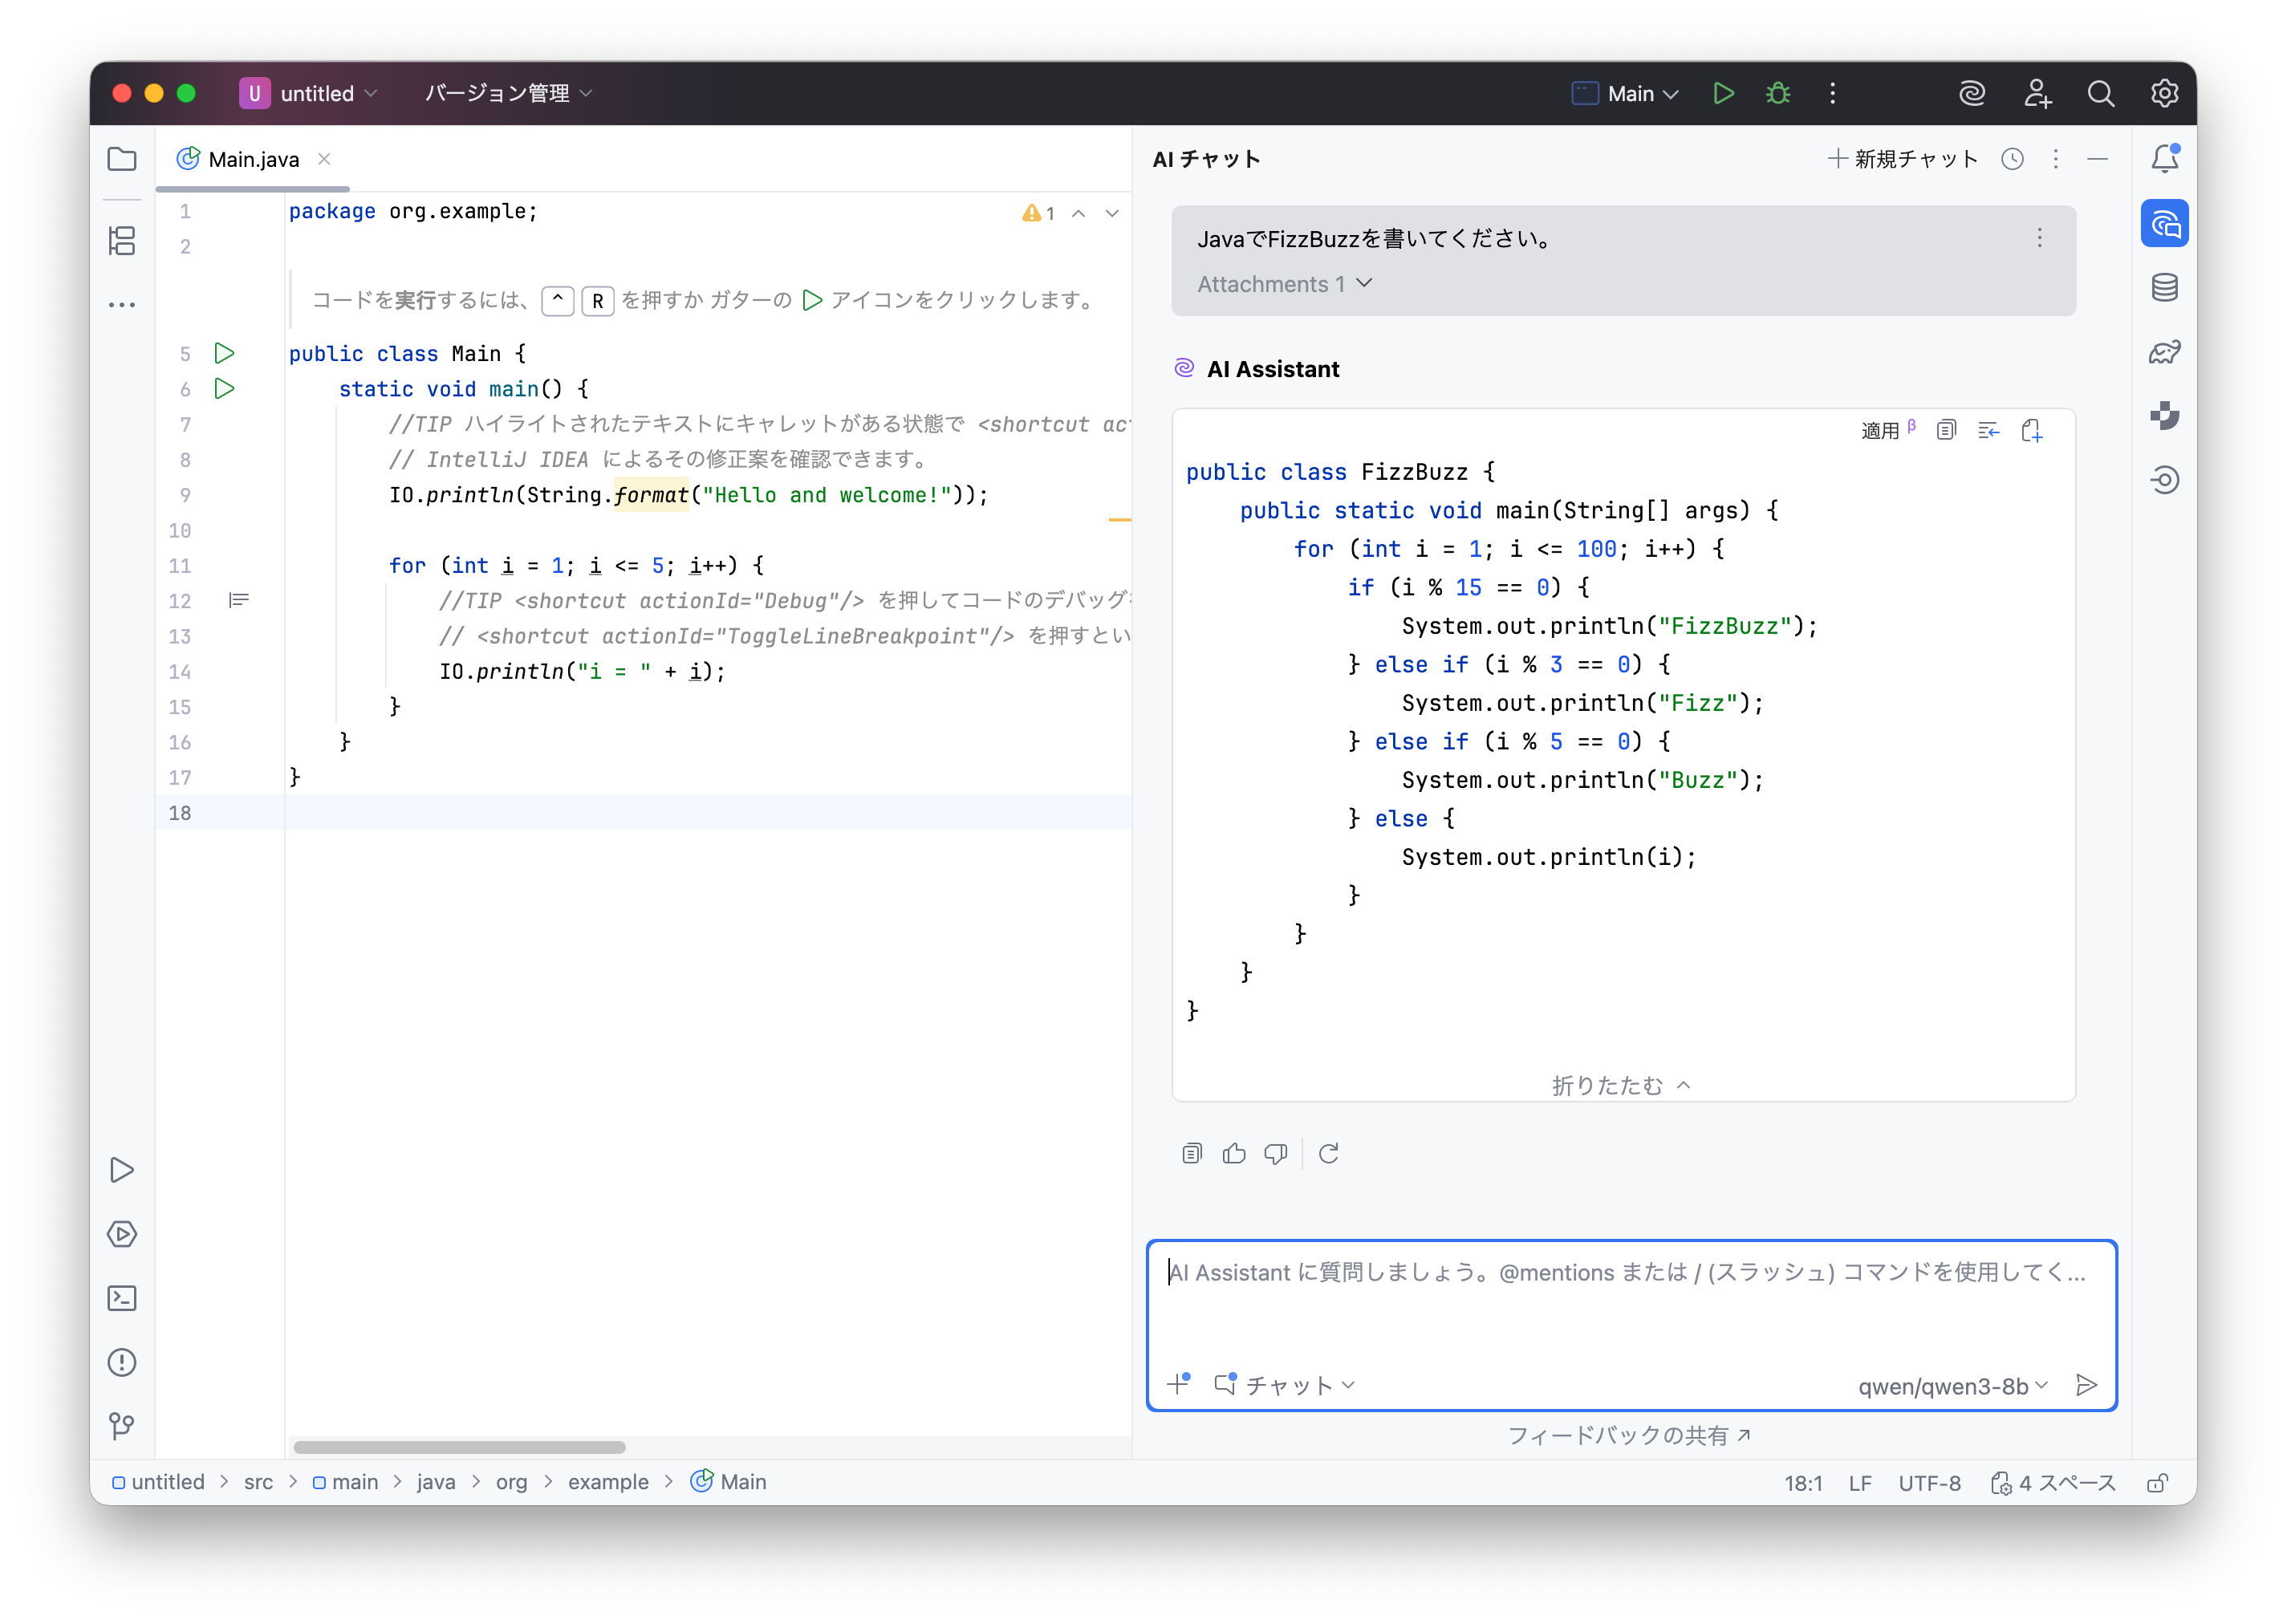This screenshot has height=1624, width=2287.
Task: Open chat history clock icon
Action: coord(2012,159)
